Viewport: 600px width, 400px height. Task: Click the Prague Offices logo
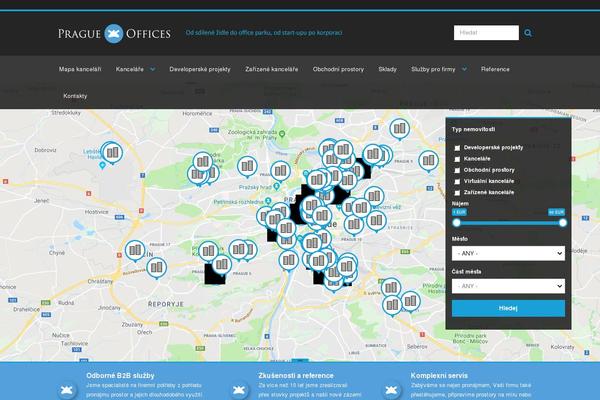point(114,33)
